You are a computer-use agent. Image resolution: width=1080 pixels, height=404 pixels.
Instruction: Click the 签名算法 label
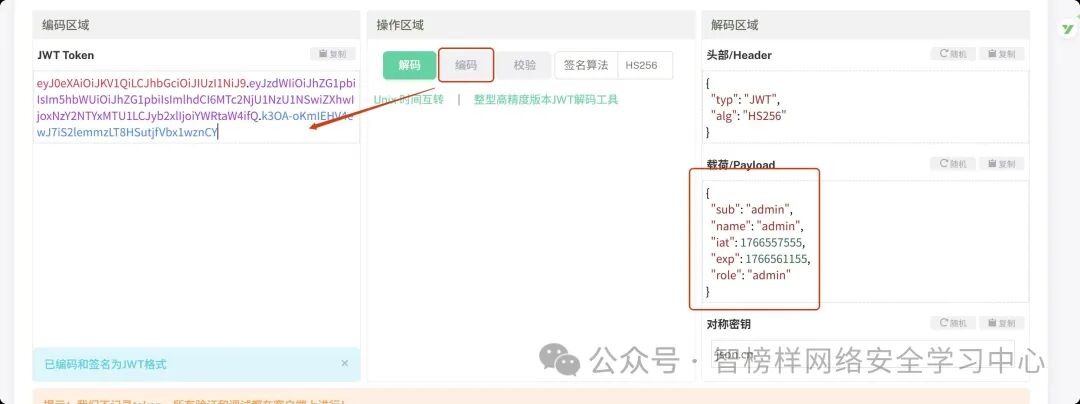586,65
